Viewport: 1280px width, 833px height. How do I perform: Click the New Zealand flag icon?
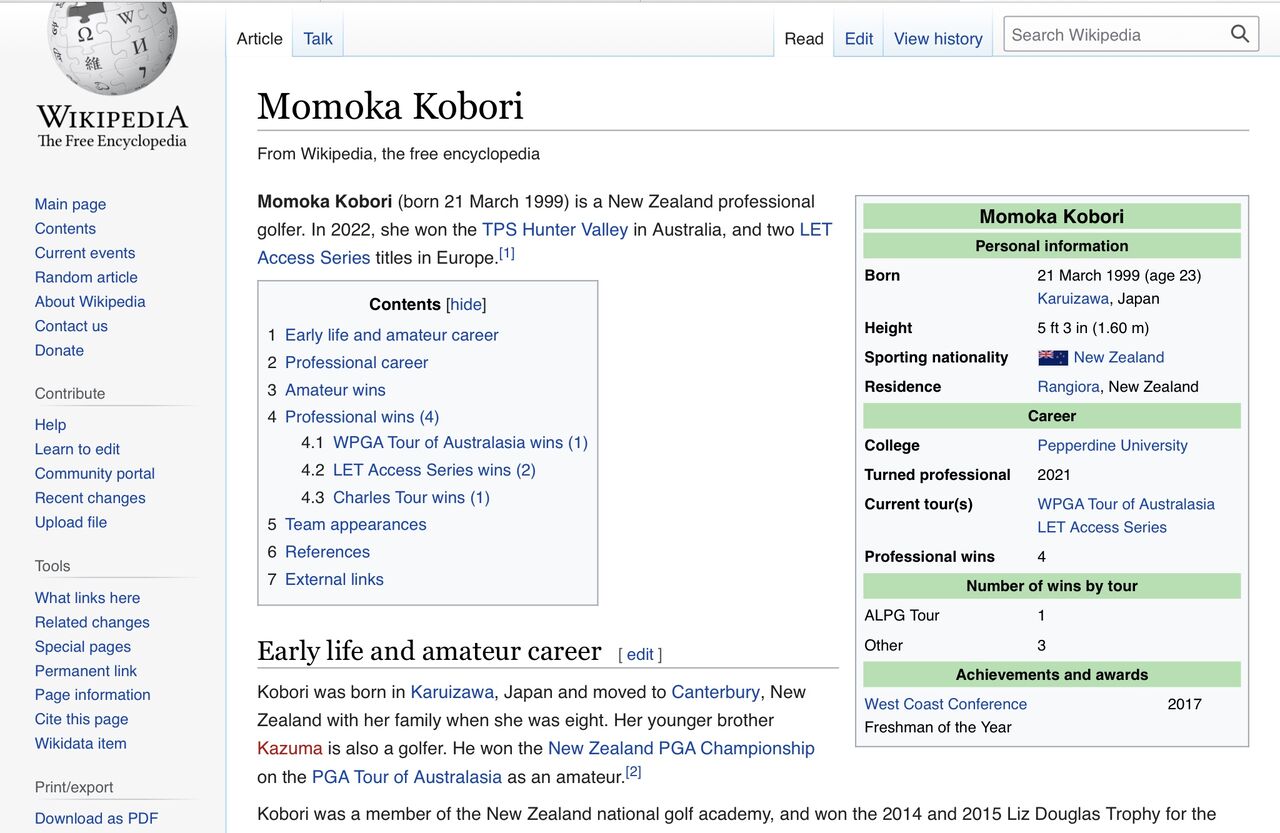click(1053, 357)
